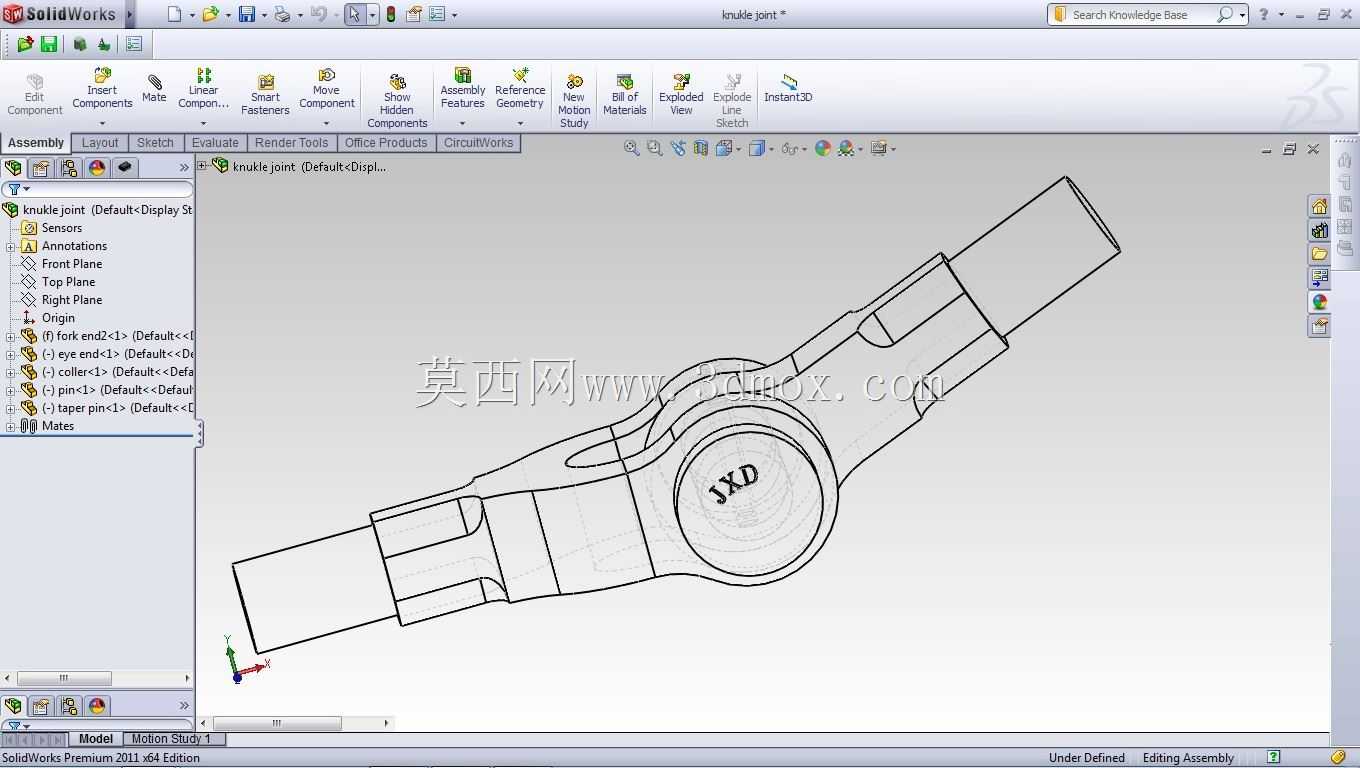
Task: Open the Options icon in the top toolbar
Action: pos(435,14)
